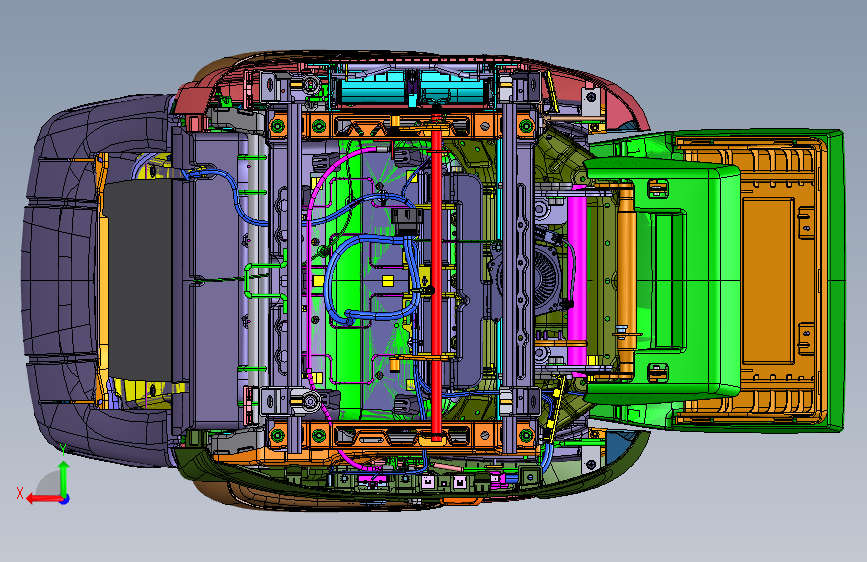Click the blue Z axis dot of triad
Image resolution: width=867 pixels, height=562 pixels.
click(x=65, y=499)
